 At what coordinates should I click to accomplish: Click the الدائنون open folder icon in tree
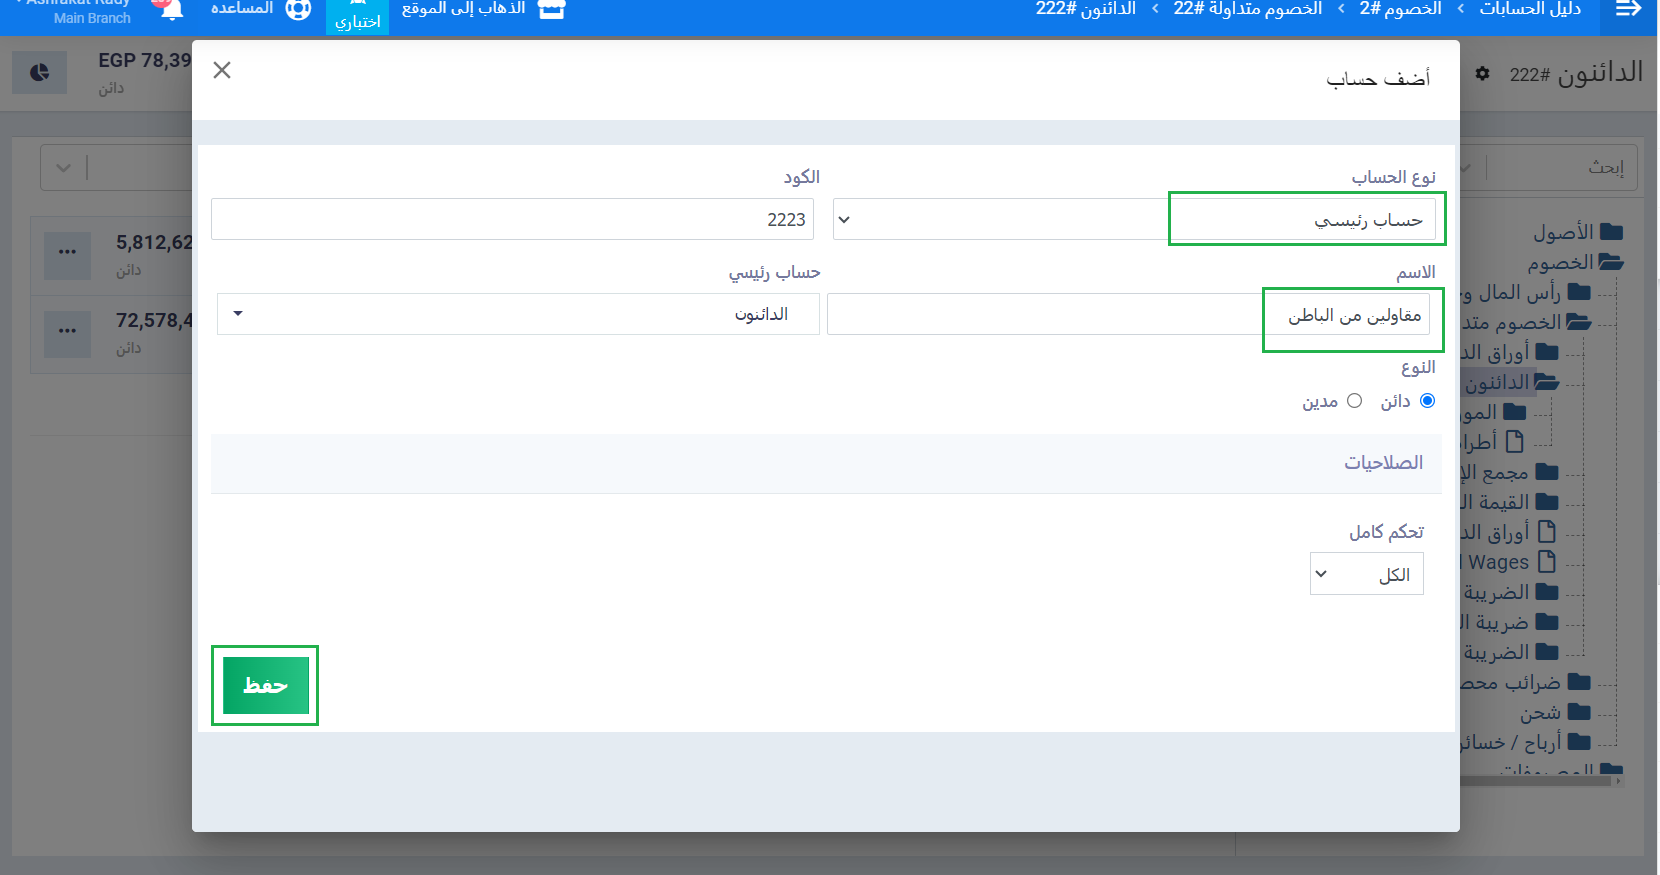point(1547,382)
